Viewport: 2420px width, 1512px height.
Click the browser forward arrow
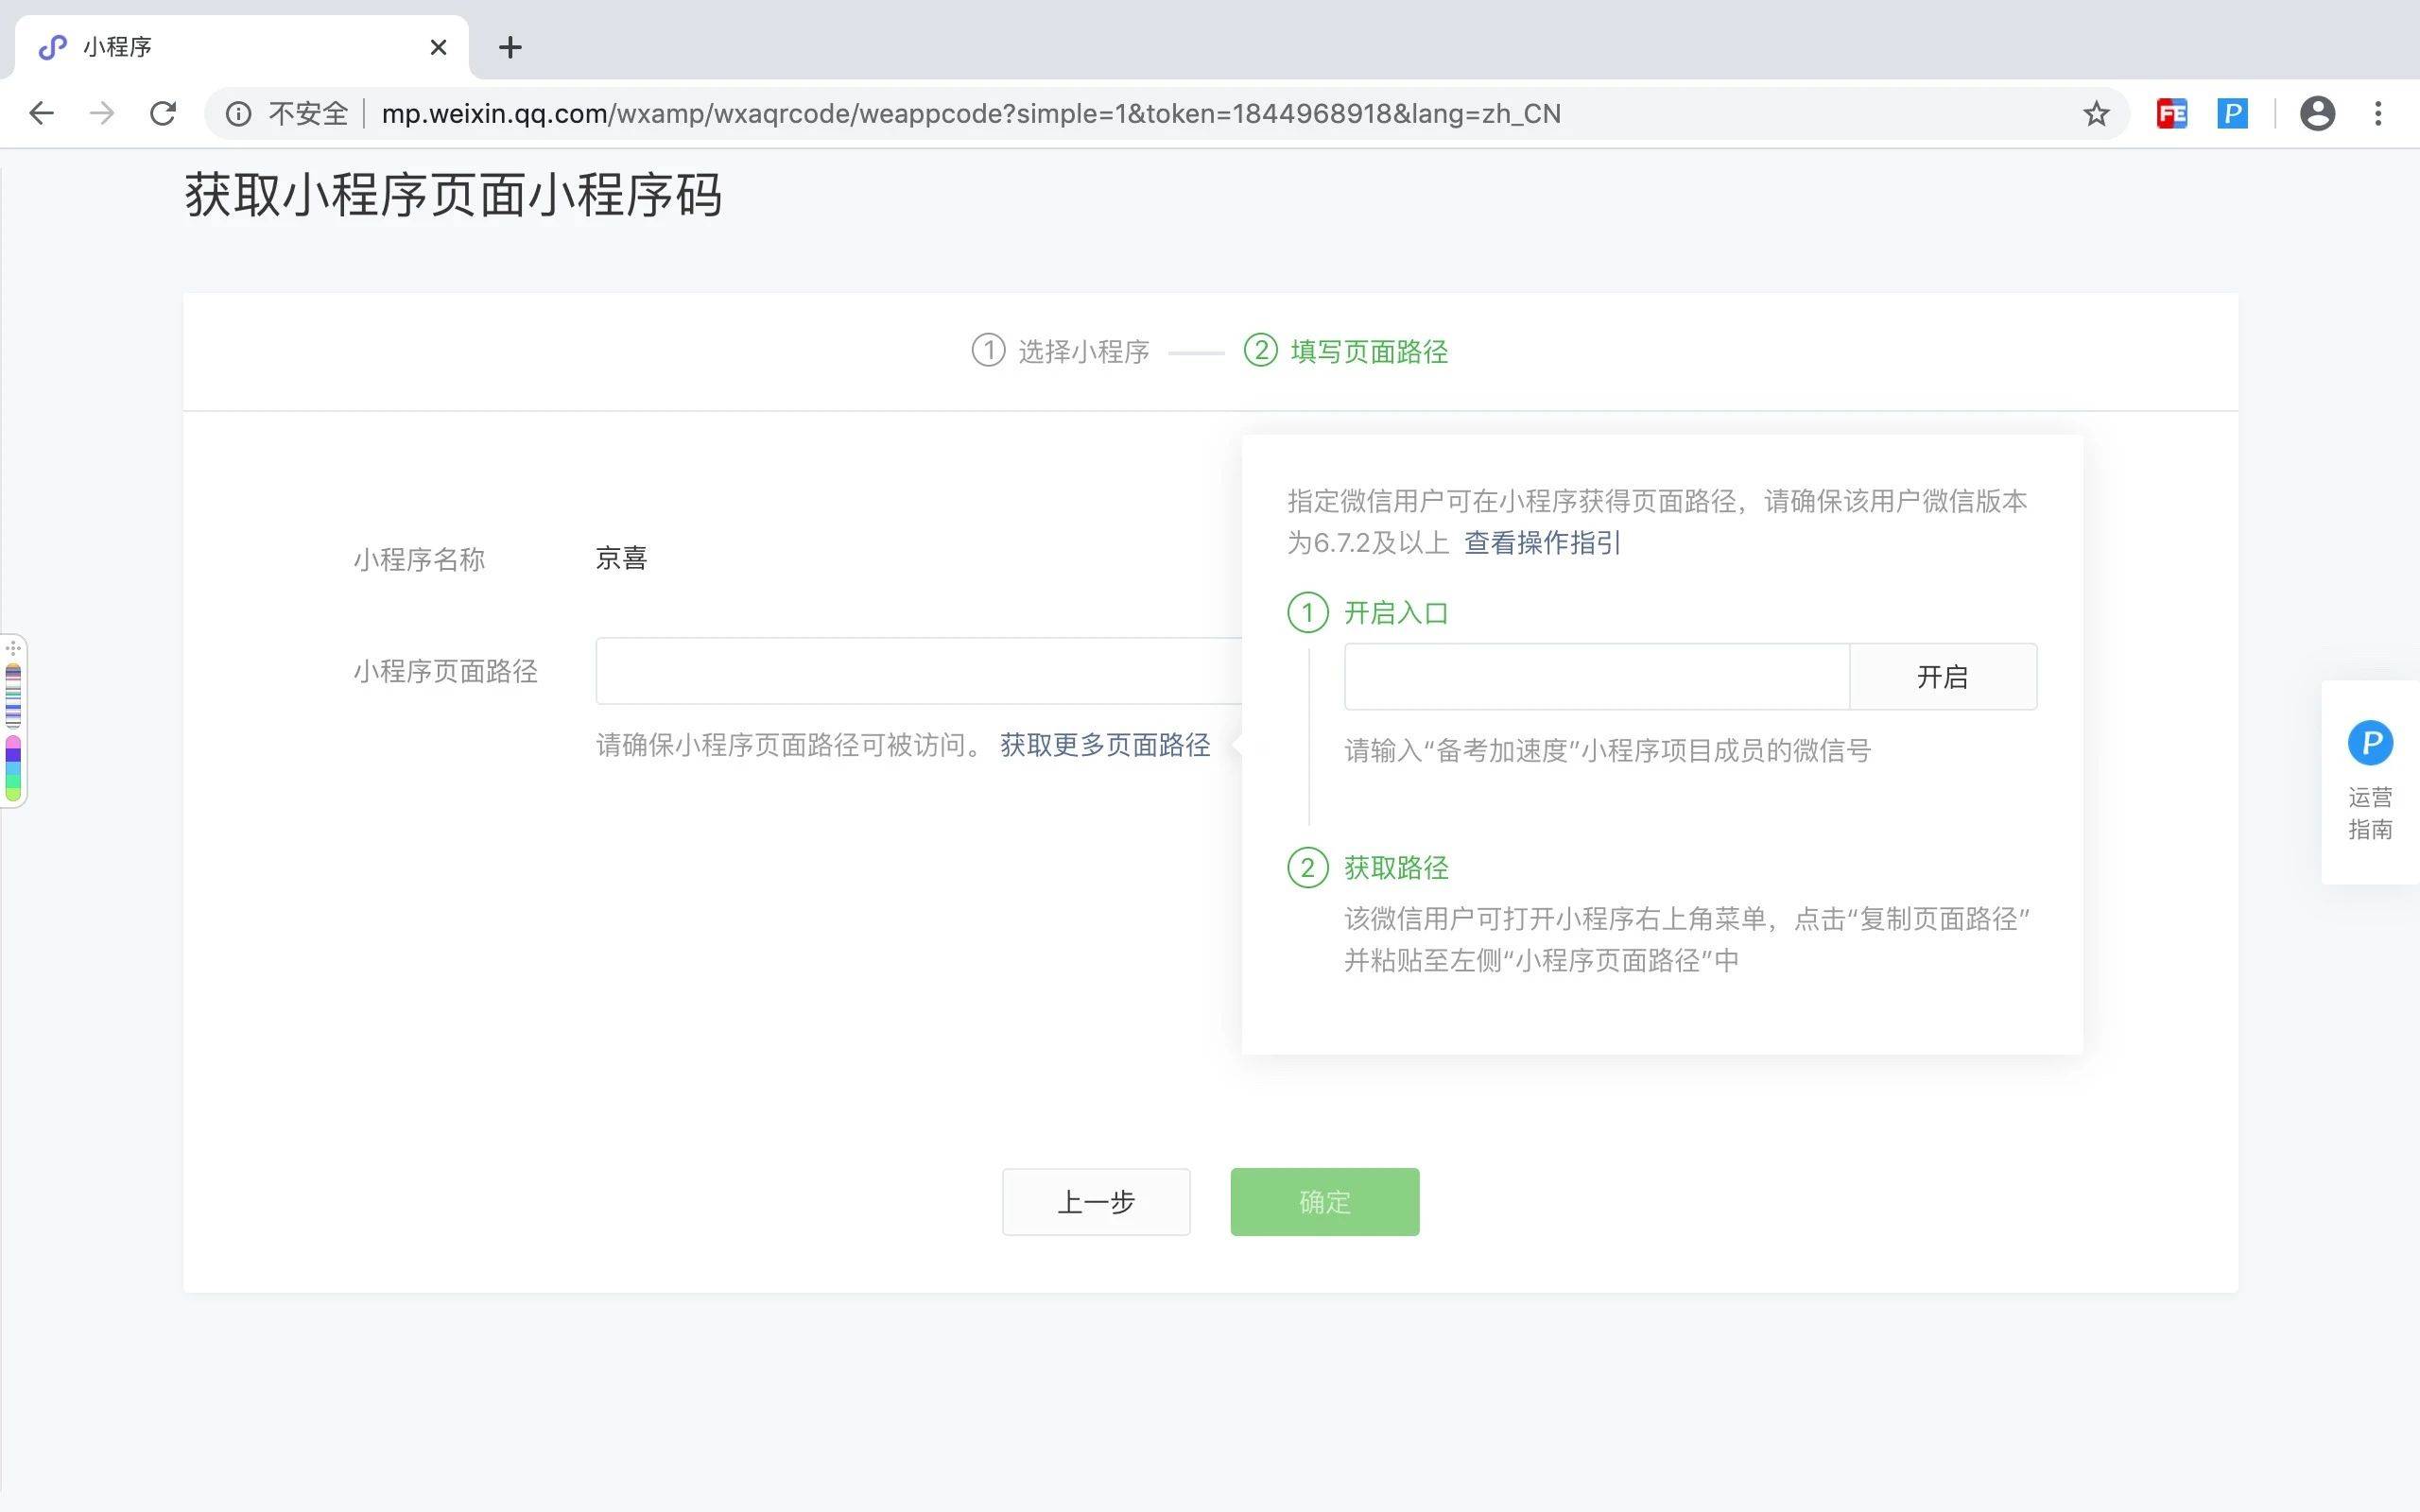click(102, 113)
